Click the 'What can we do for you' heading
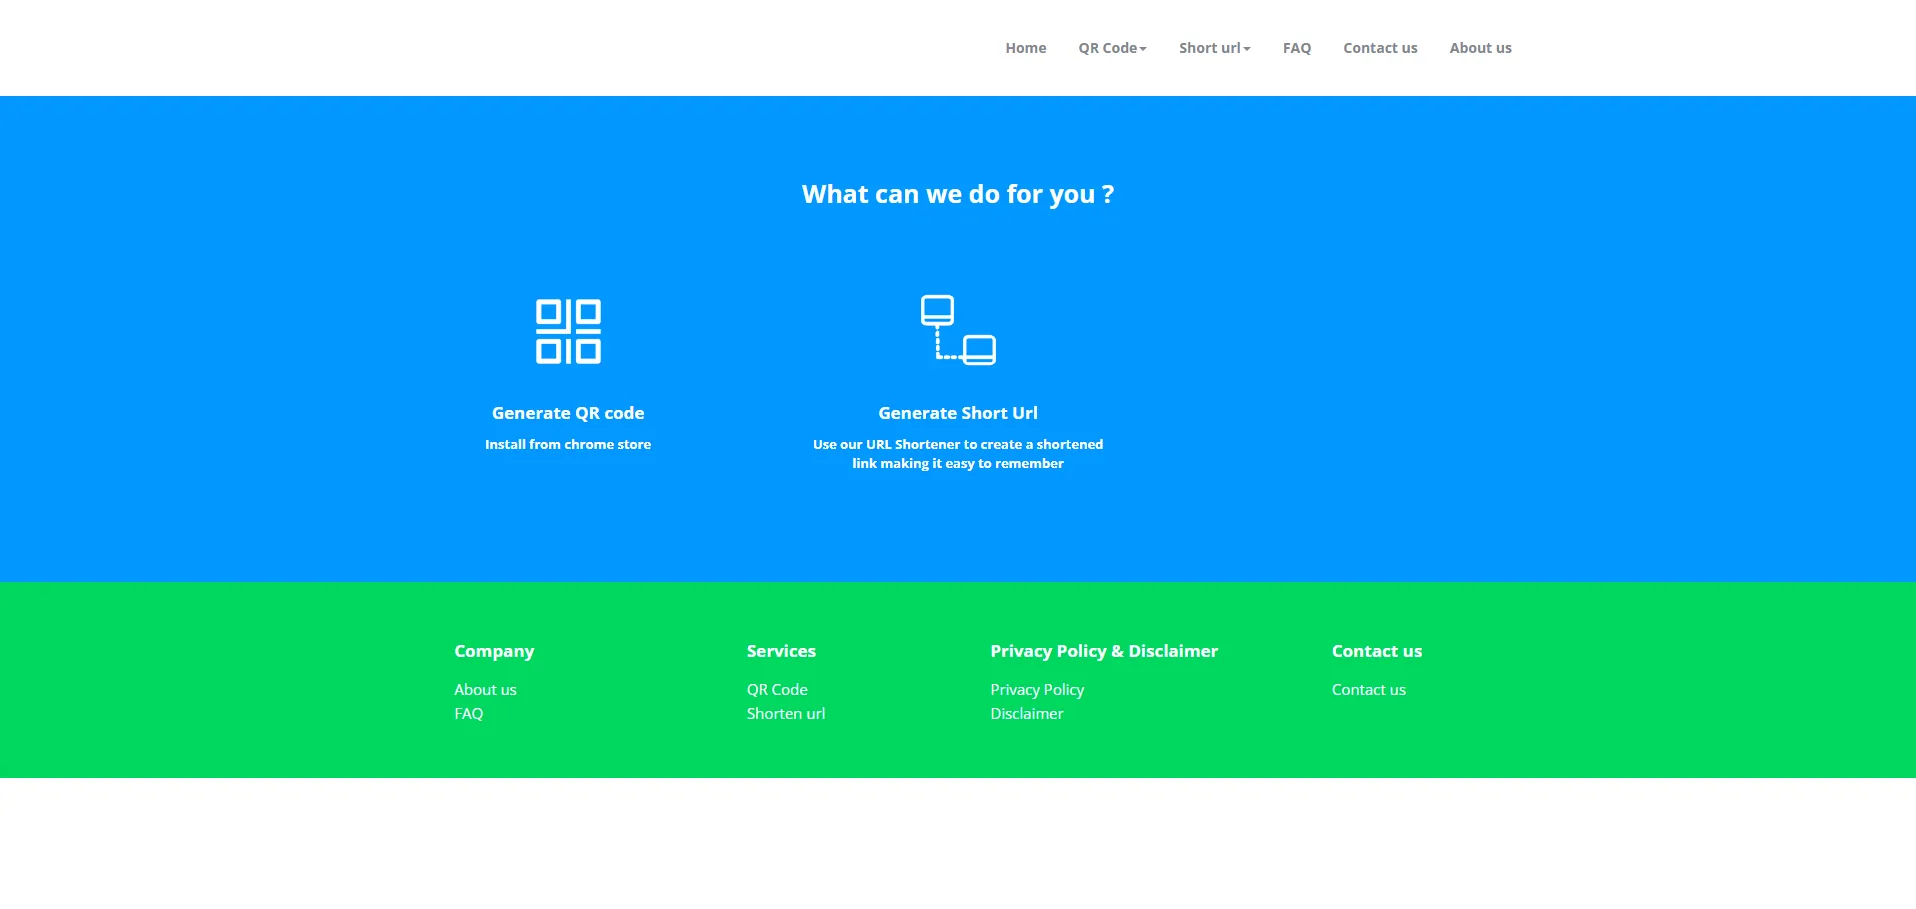Image resolution: width=1916 pixels, height=909 pixels. coord(957,194)
